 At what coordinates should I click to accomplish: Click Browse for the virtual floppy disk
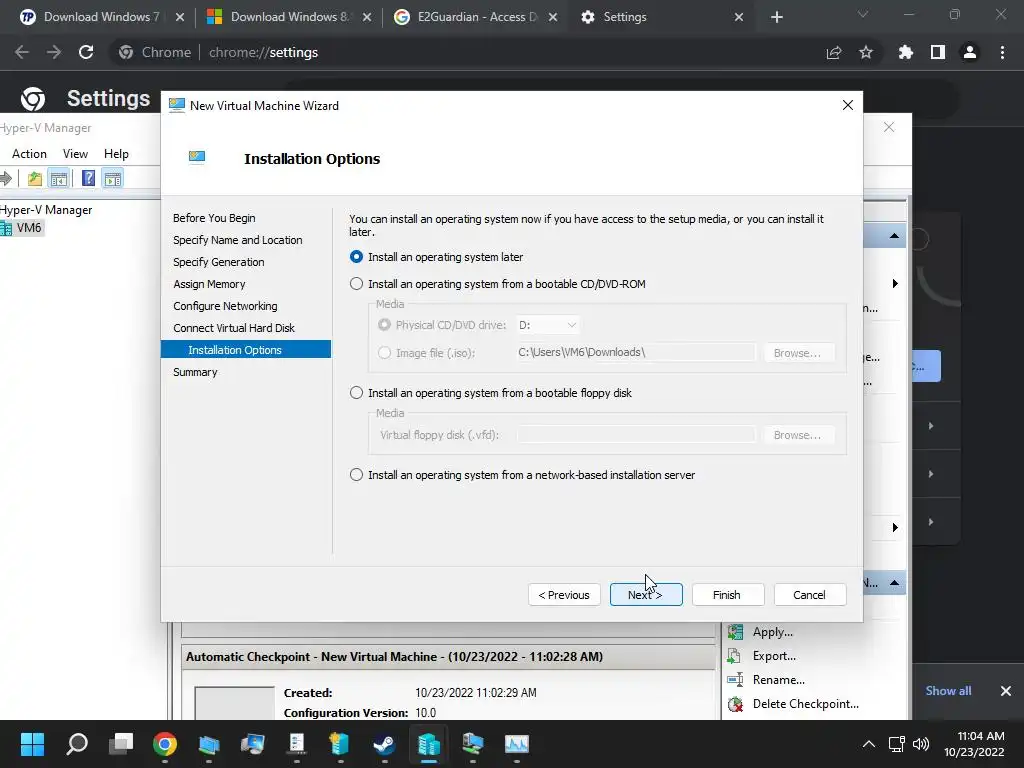[799, 435]
